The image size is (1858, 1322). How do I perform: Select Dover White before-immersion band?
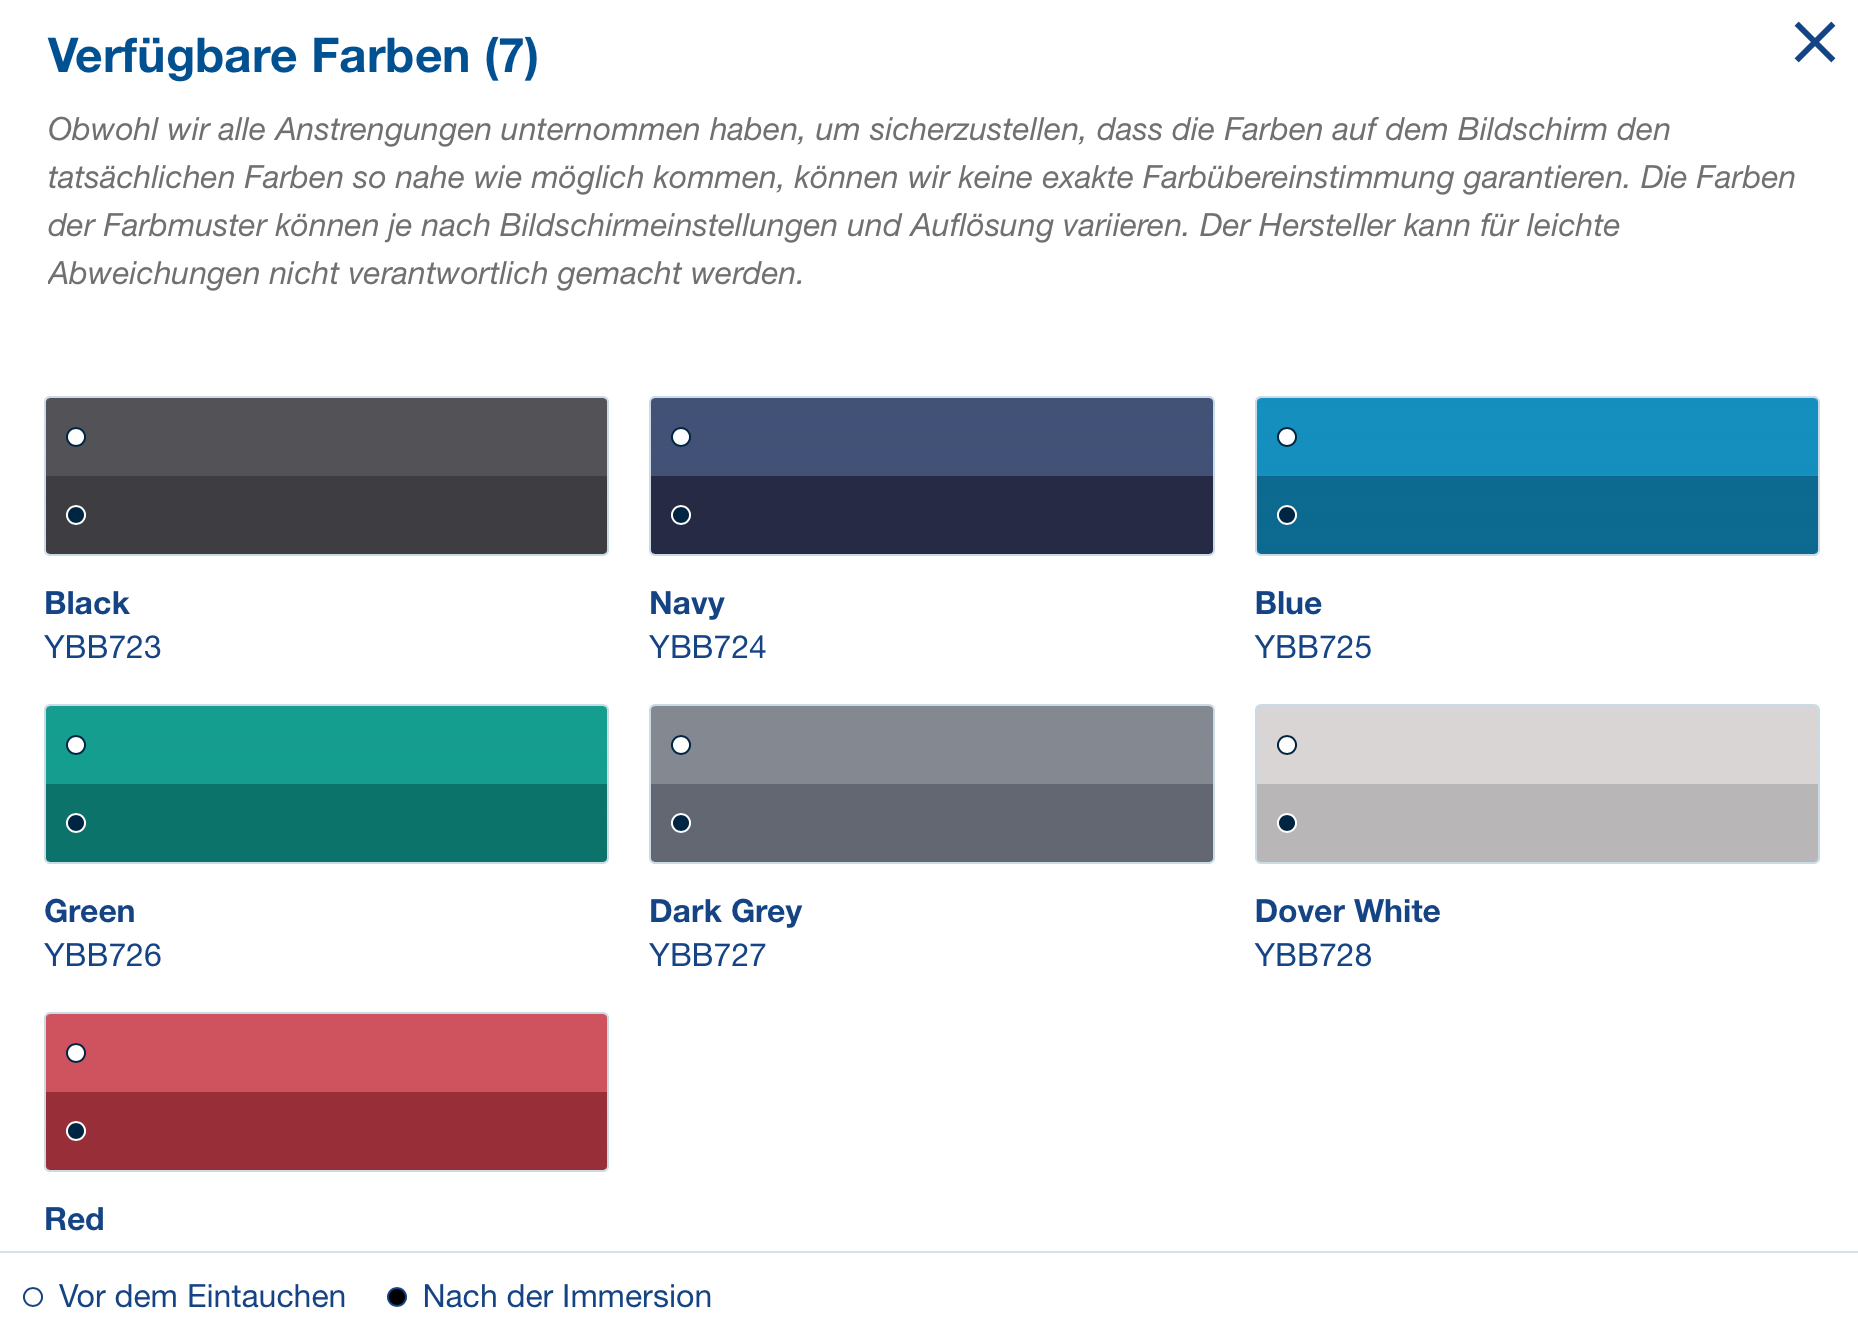pos(1536,745)
